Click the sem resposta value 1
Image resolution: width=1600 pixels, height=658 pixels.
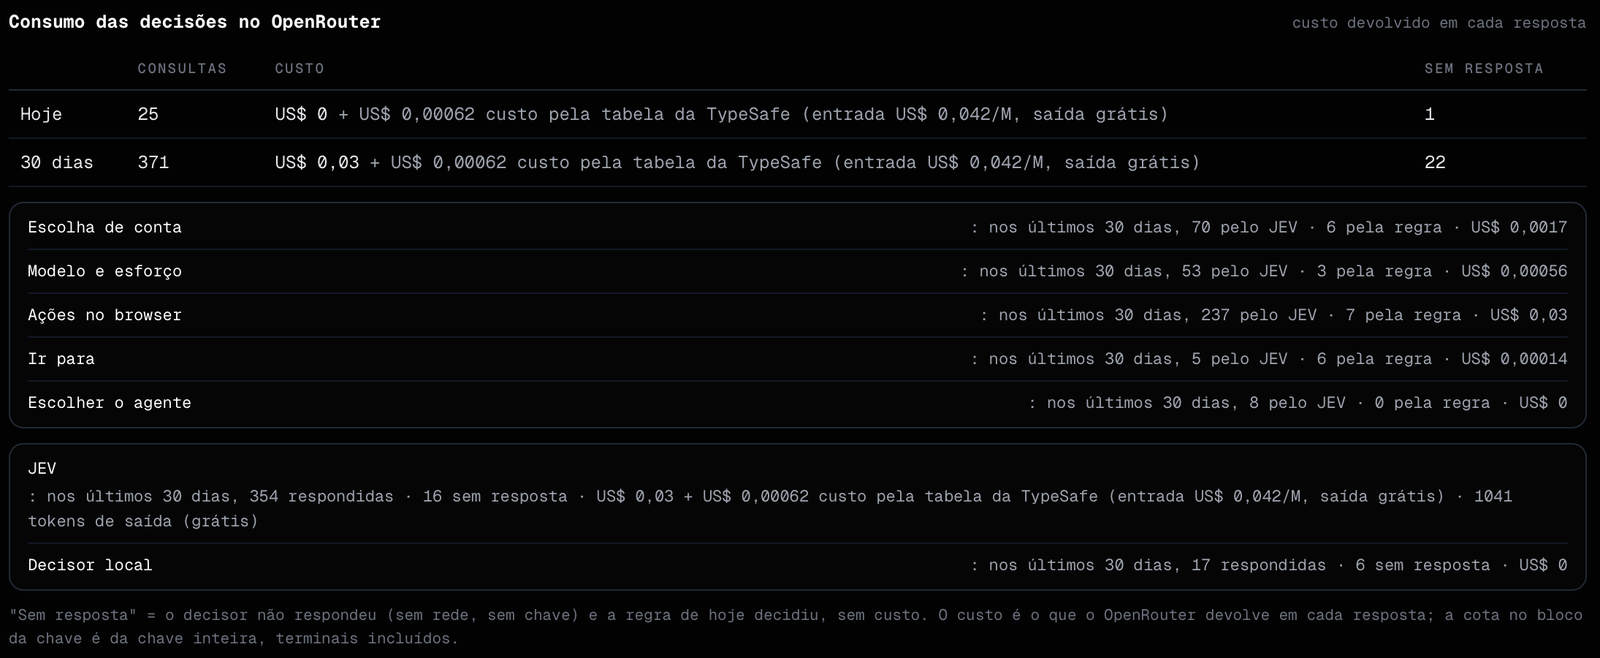point(1430,114)
